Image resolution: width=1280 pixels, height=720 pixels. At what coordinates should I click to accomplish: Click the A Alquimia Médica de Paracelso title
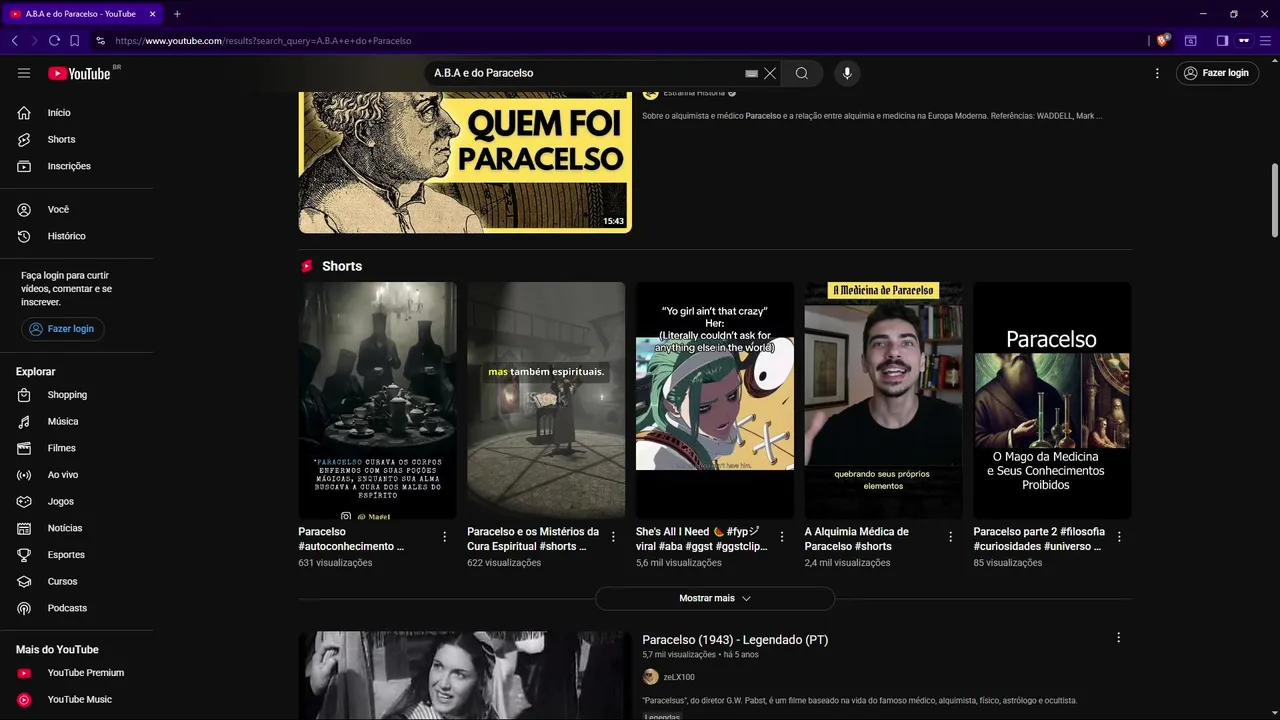pyautogui.click(x=857, y=539)
